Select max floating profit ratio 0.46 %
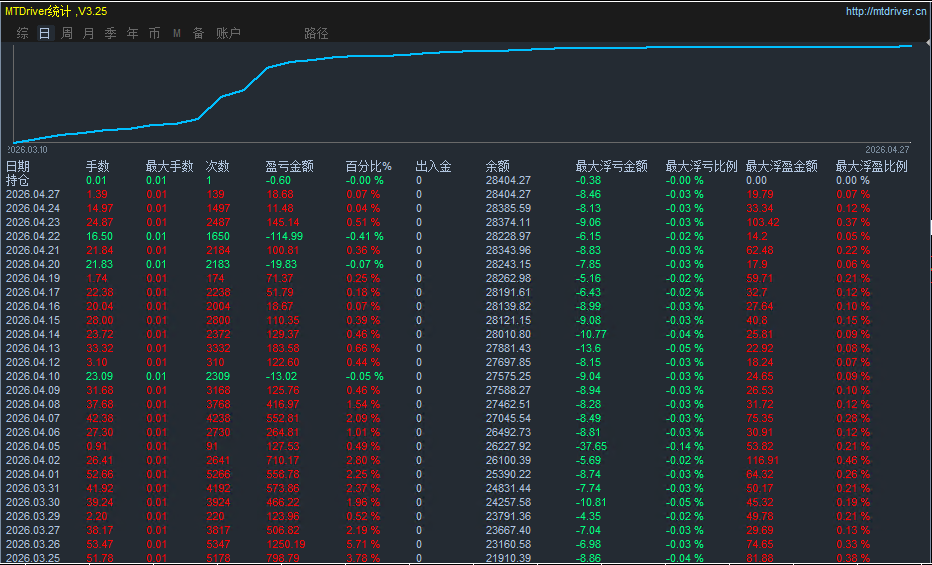 (x=852, y=460)
